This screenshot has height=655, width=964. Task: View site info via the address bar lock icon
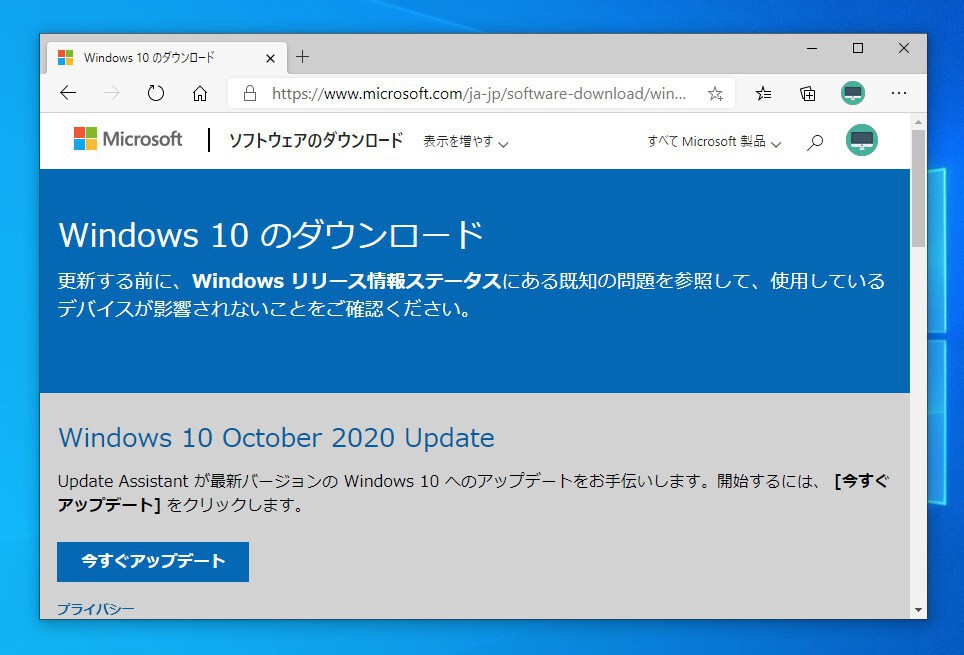coord(250,93)
